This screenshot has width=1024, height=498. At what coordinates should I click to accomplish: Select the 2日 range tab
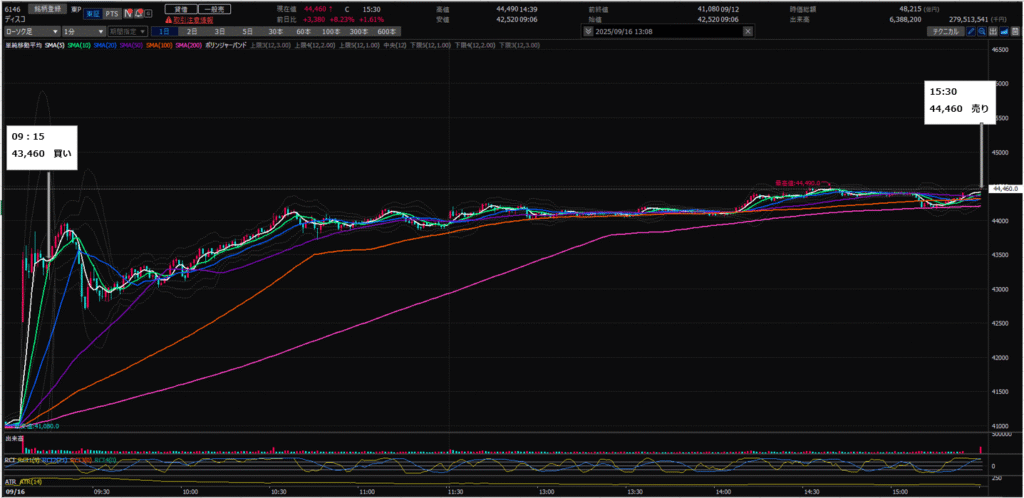point(192,31)
